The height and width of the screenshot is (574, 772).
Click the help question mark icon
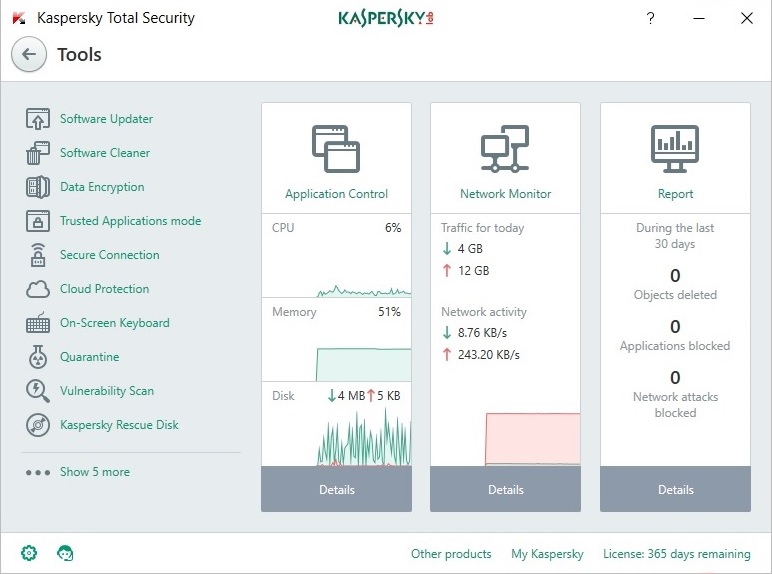(650, 18)
